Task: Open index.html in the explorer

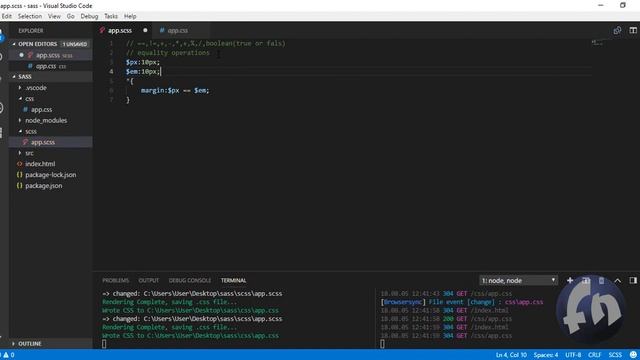Action: point(40,164)
